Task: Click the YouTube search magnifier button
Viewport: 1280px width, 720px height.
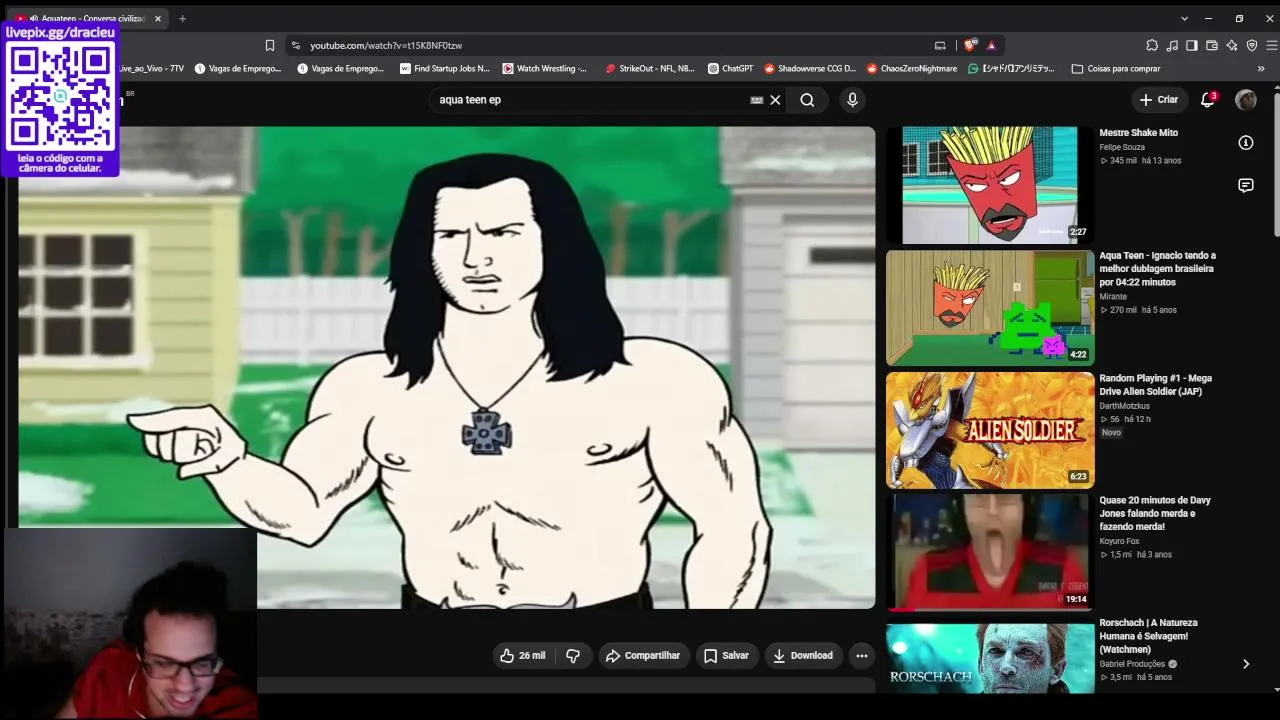Action: point(807,100)
